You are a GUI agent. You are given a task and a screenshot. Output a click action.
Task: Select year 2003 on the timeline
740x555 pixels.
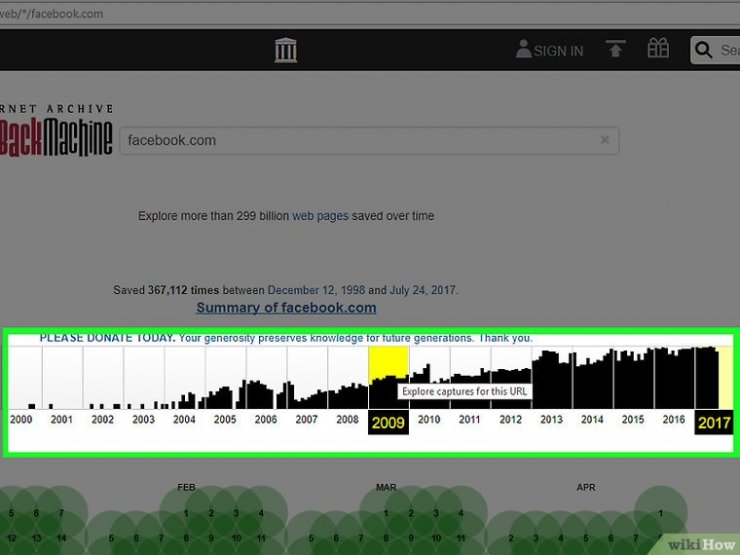pyautogui.click(x=143, y=420)
